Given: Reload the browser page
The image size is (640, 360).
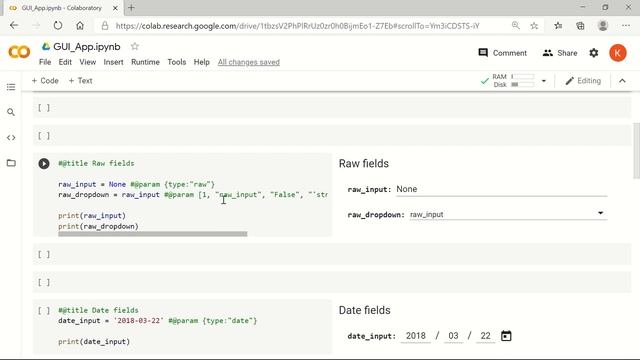Looking at the screenshot, I should tap(58, 25).
